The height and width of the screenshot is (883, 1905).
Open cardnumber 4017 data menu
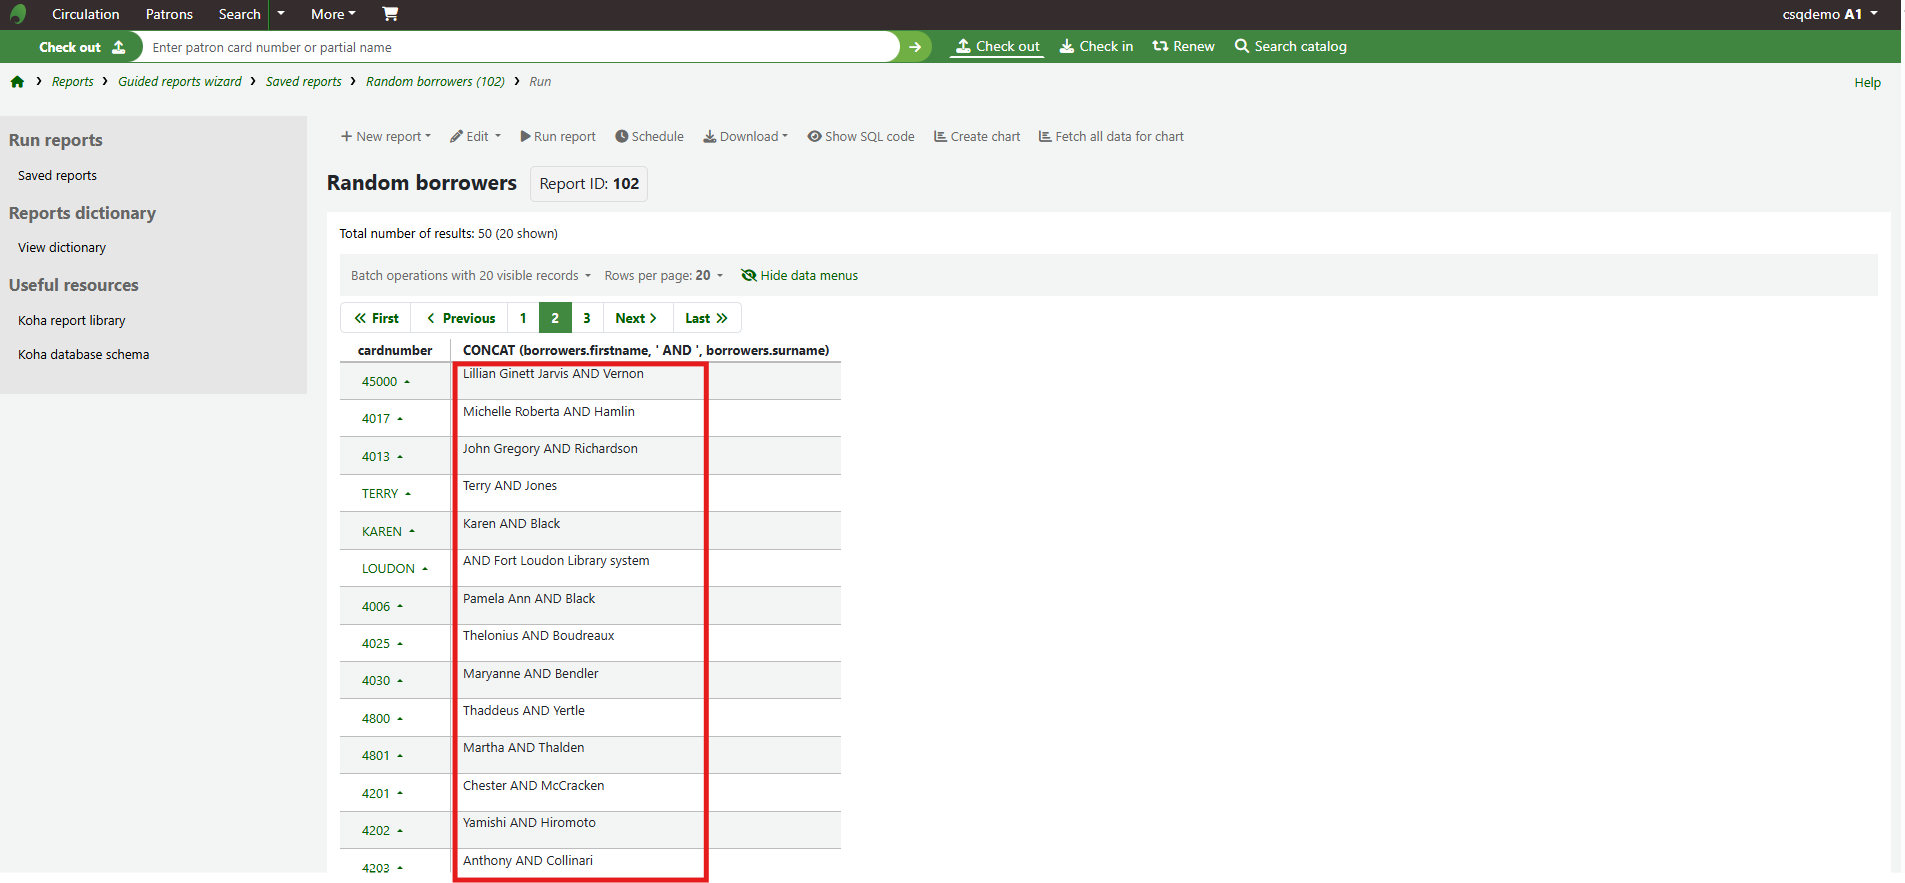(x=382, y=419)
